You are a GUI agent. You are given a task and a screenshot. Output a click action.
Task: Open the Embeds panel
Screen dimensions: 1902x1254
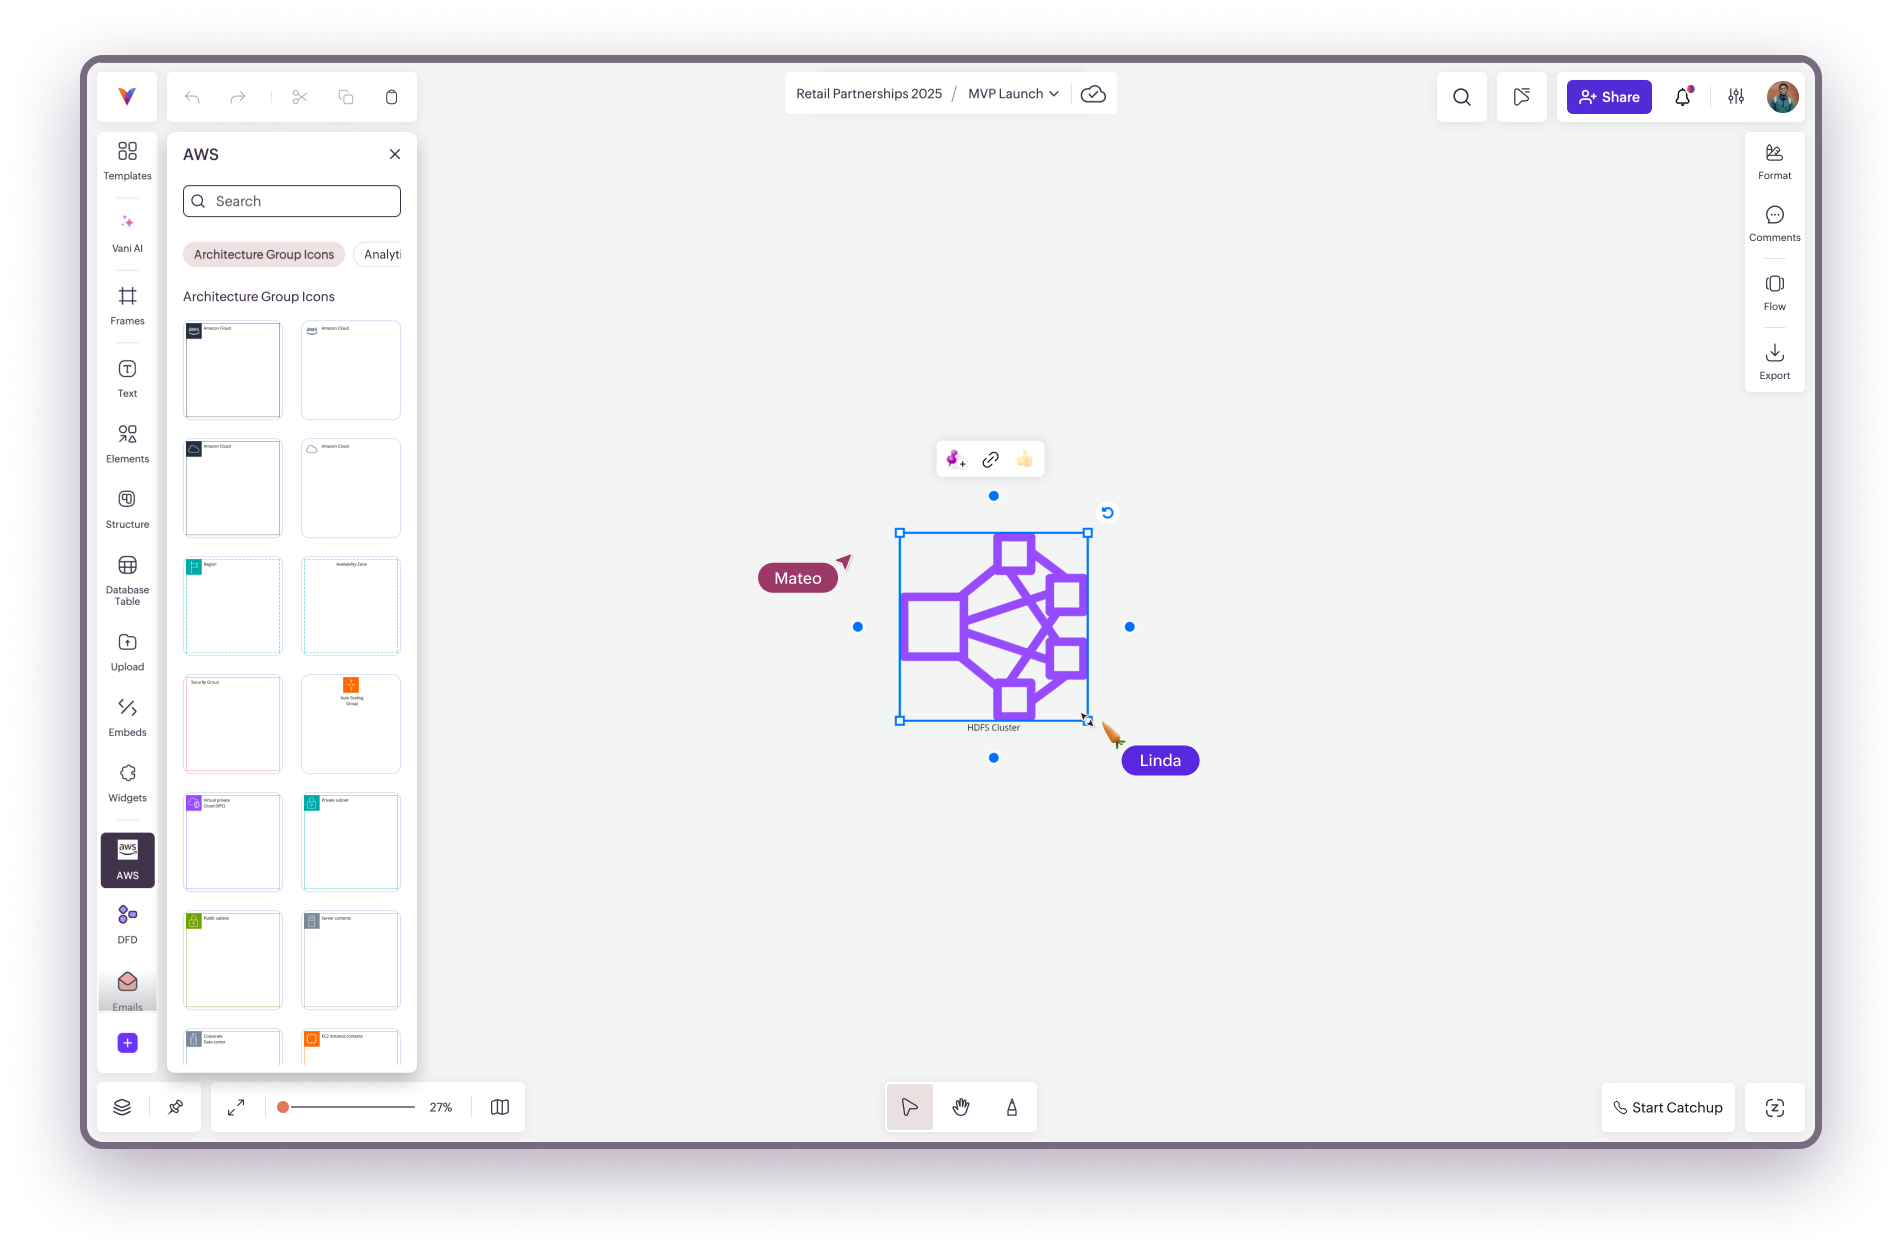(x=128, y=717)
